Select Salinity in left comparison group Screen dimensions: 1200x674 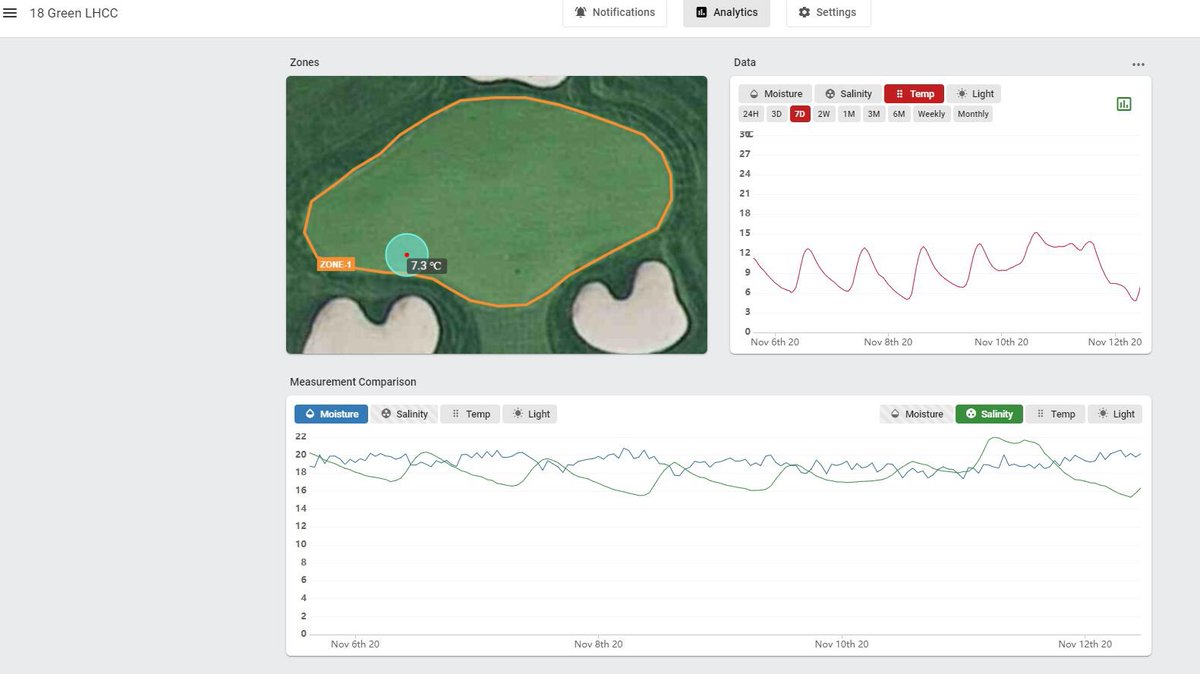[404, 414]
